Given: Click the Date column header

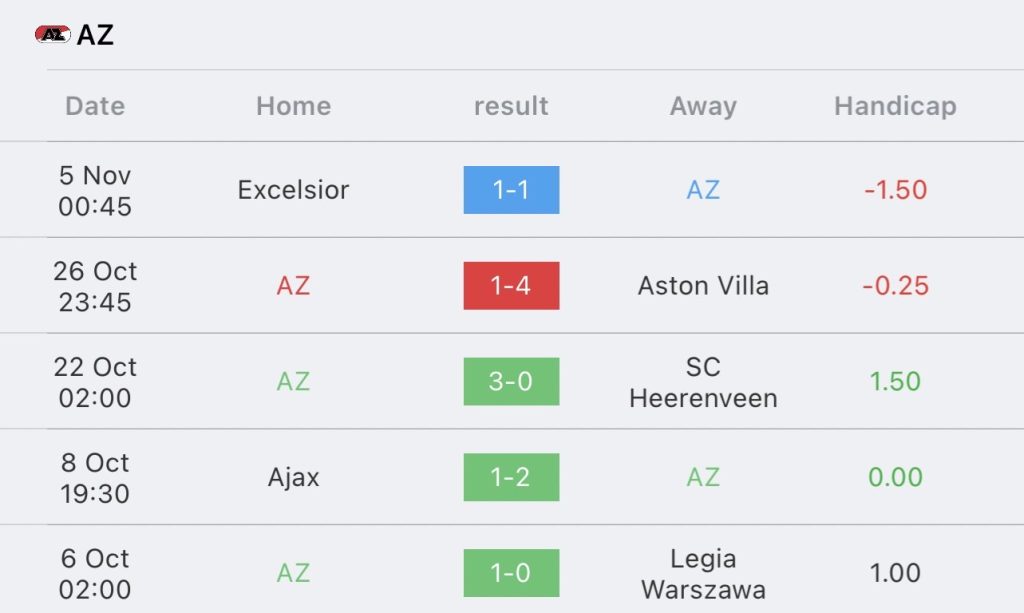Looking at the screenshot, I should pos(95,106).
